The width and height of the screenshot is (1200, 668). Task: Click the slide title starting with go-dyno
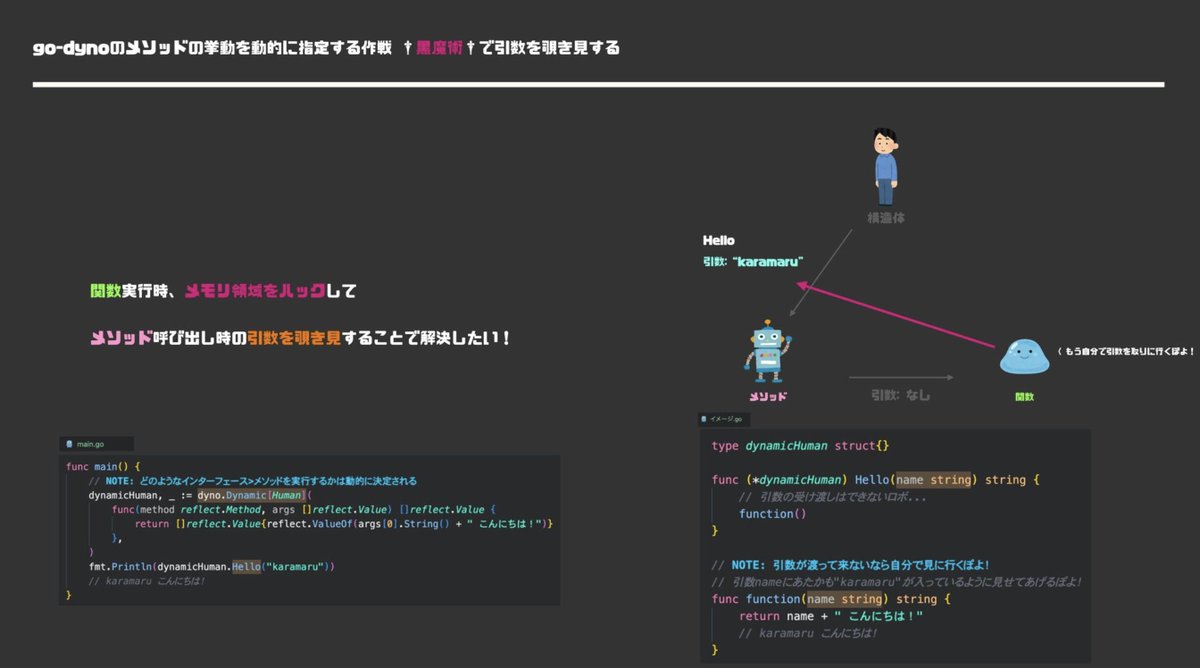(x=326, y=47)
